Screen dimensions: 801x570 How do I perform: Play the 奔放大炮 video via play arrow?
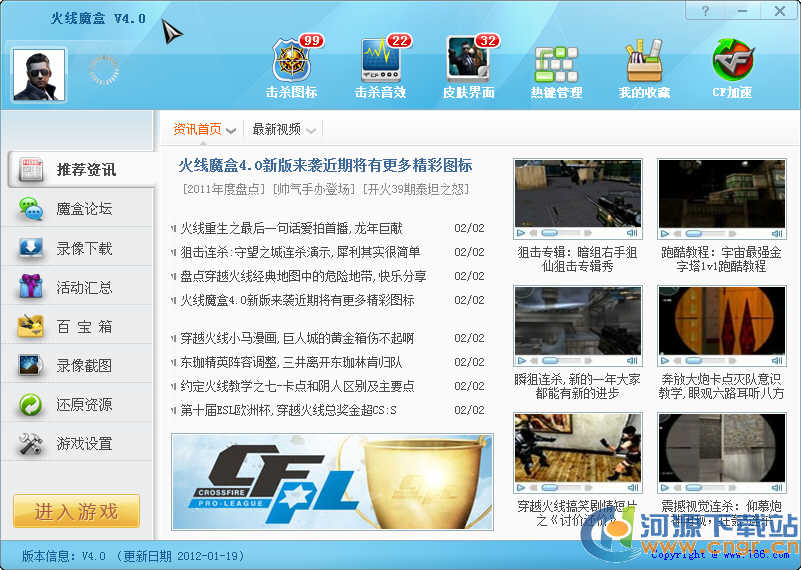coord(666,361)
